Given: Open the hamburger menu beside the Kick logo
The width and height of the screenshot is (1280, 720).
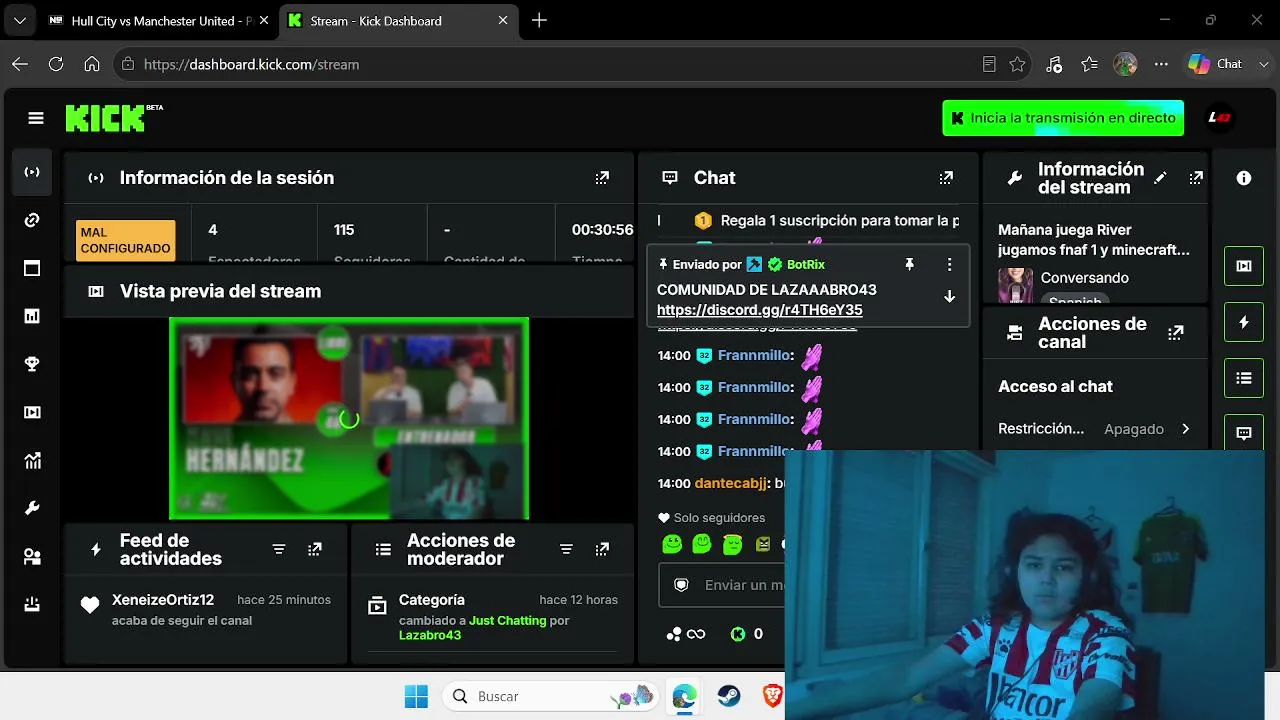Looking at the screenshot, I should coord(36,118).
